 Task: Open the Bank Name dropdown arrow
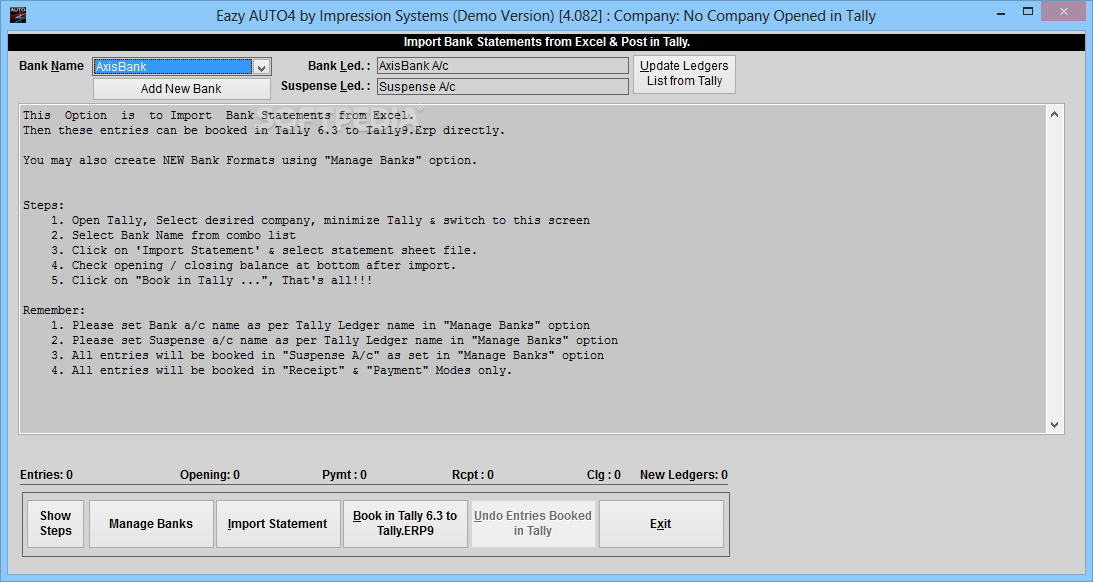(261, 68)
